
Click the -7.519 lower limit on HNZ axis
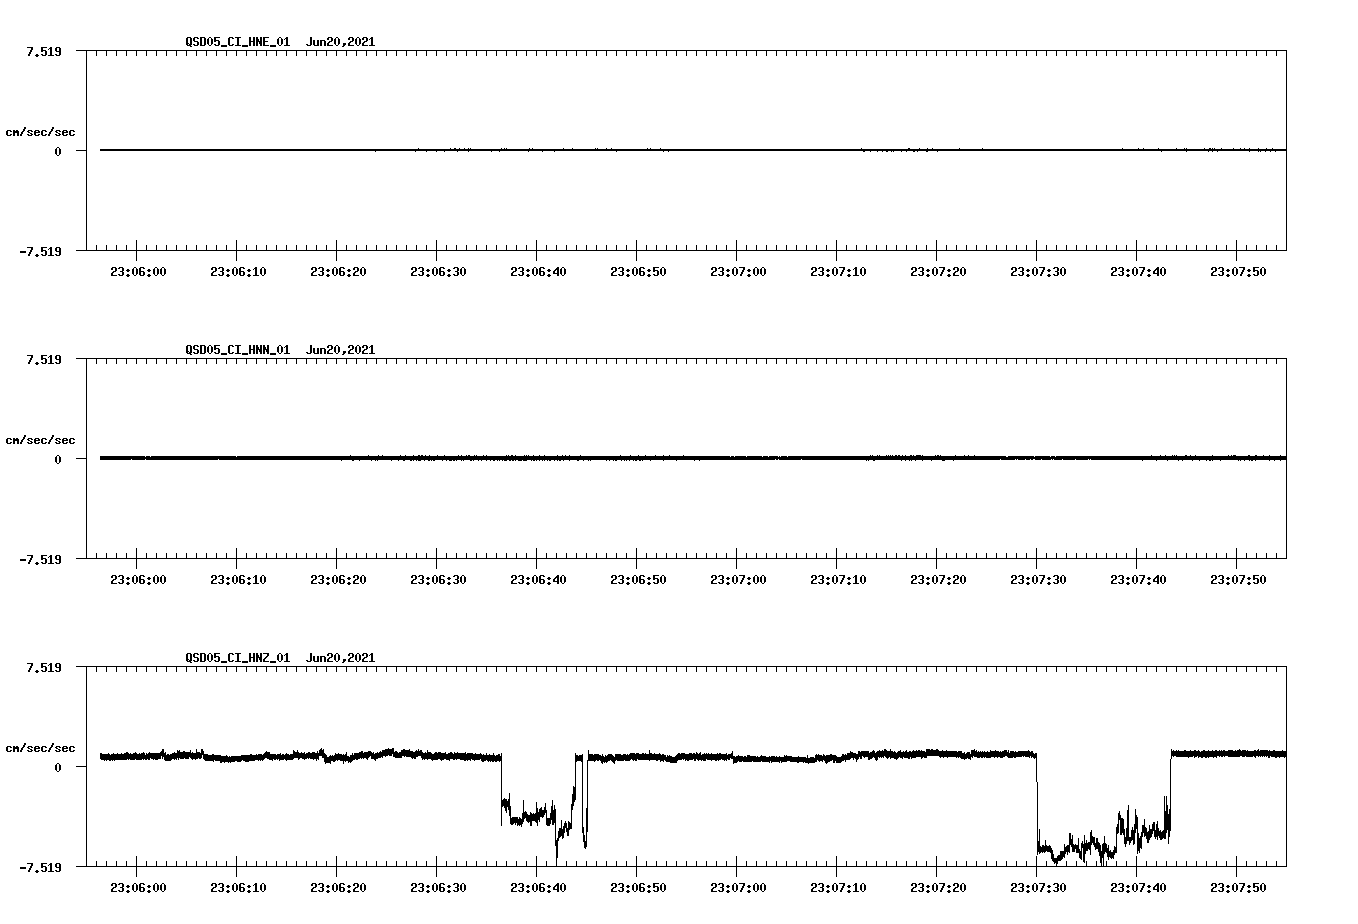pos(40,867)
